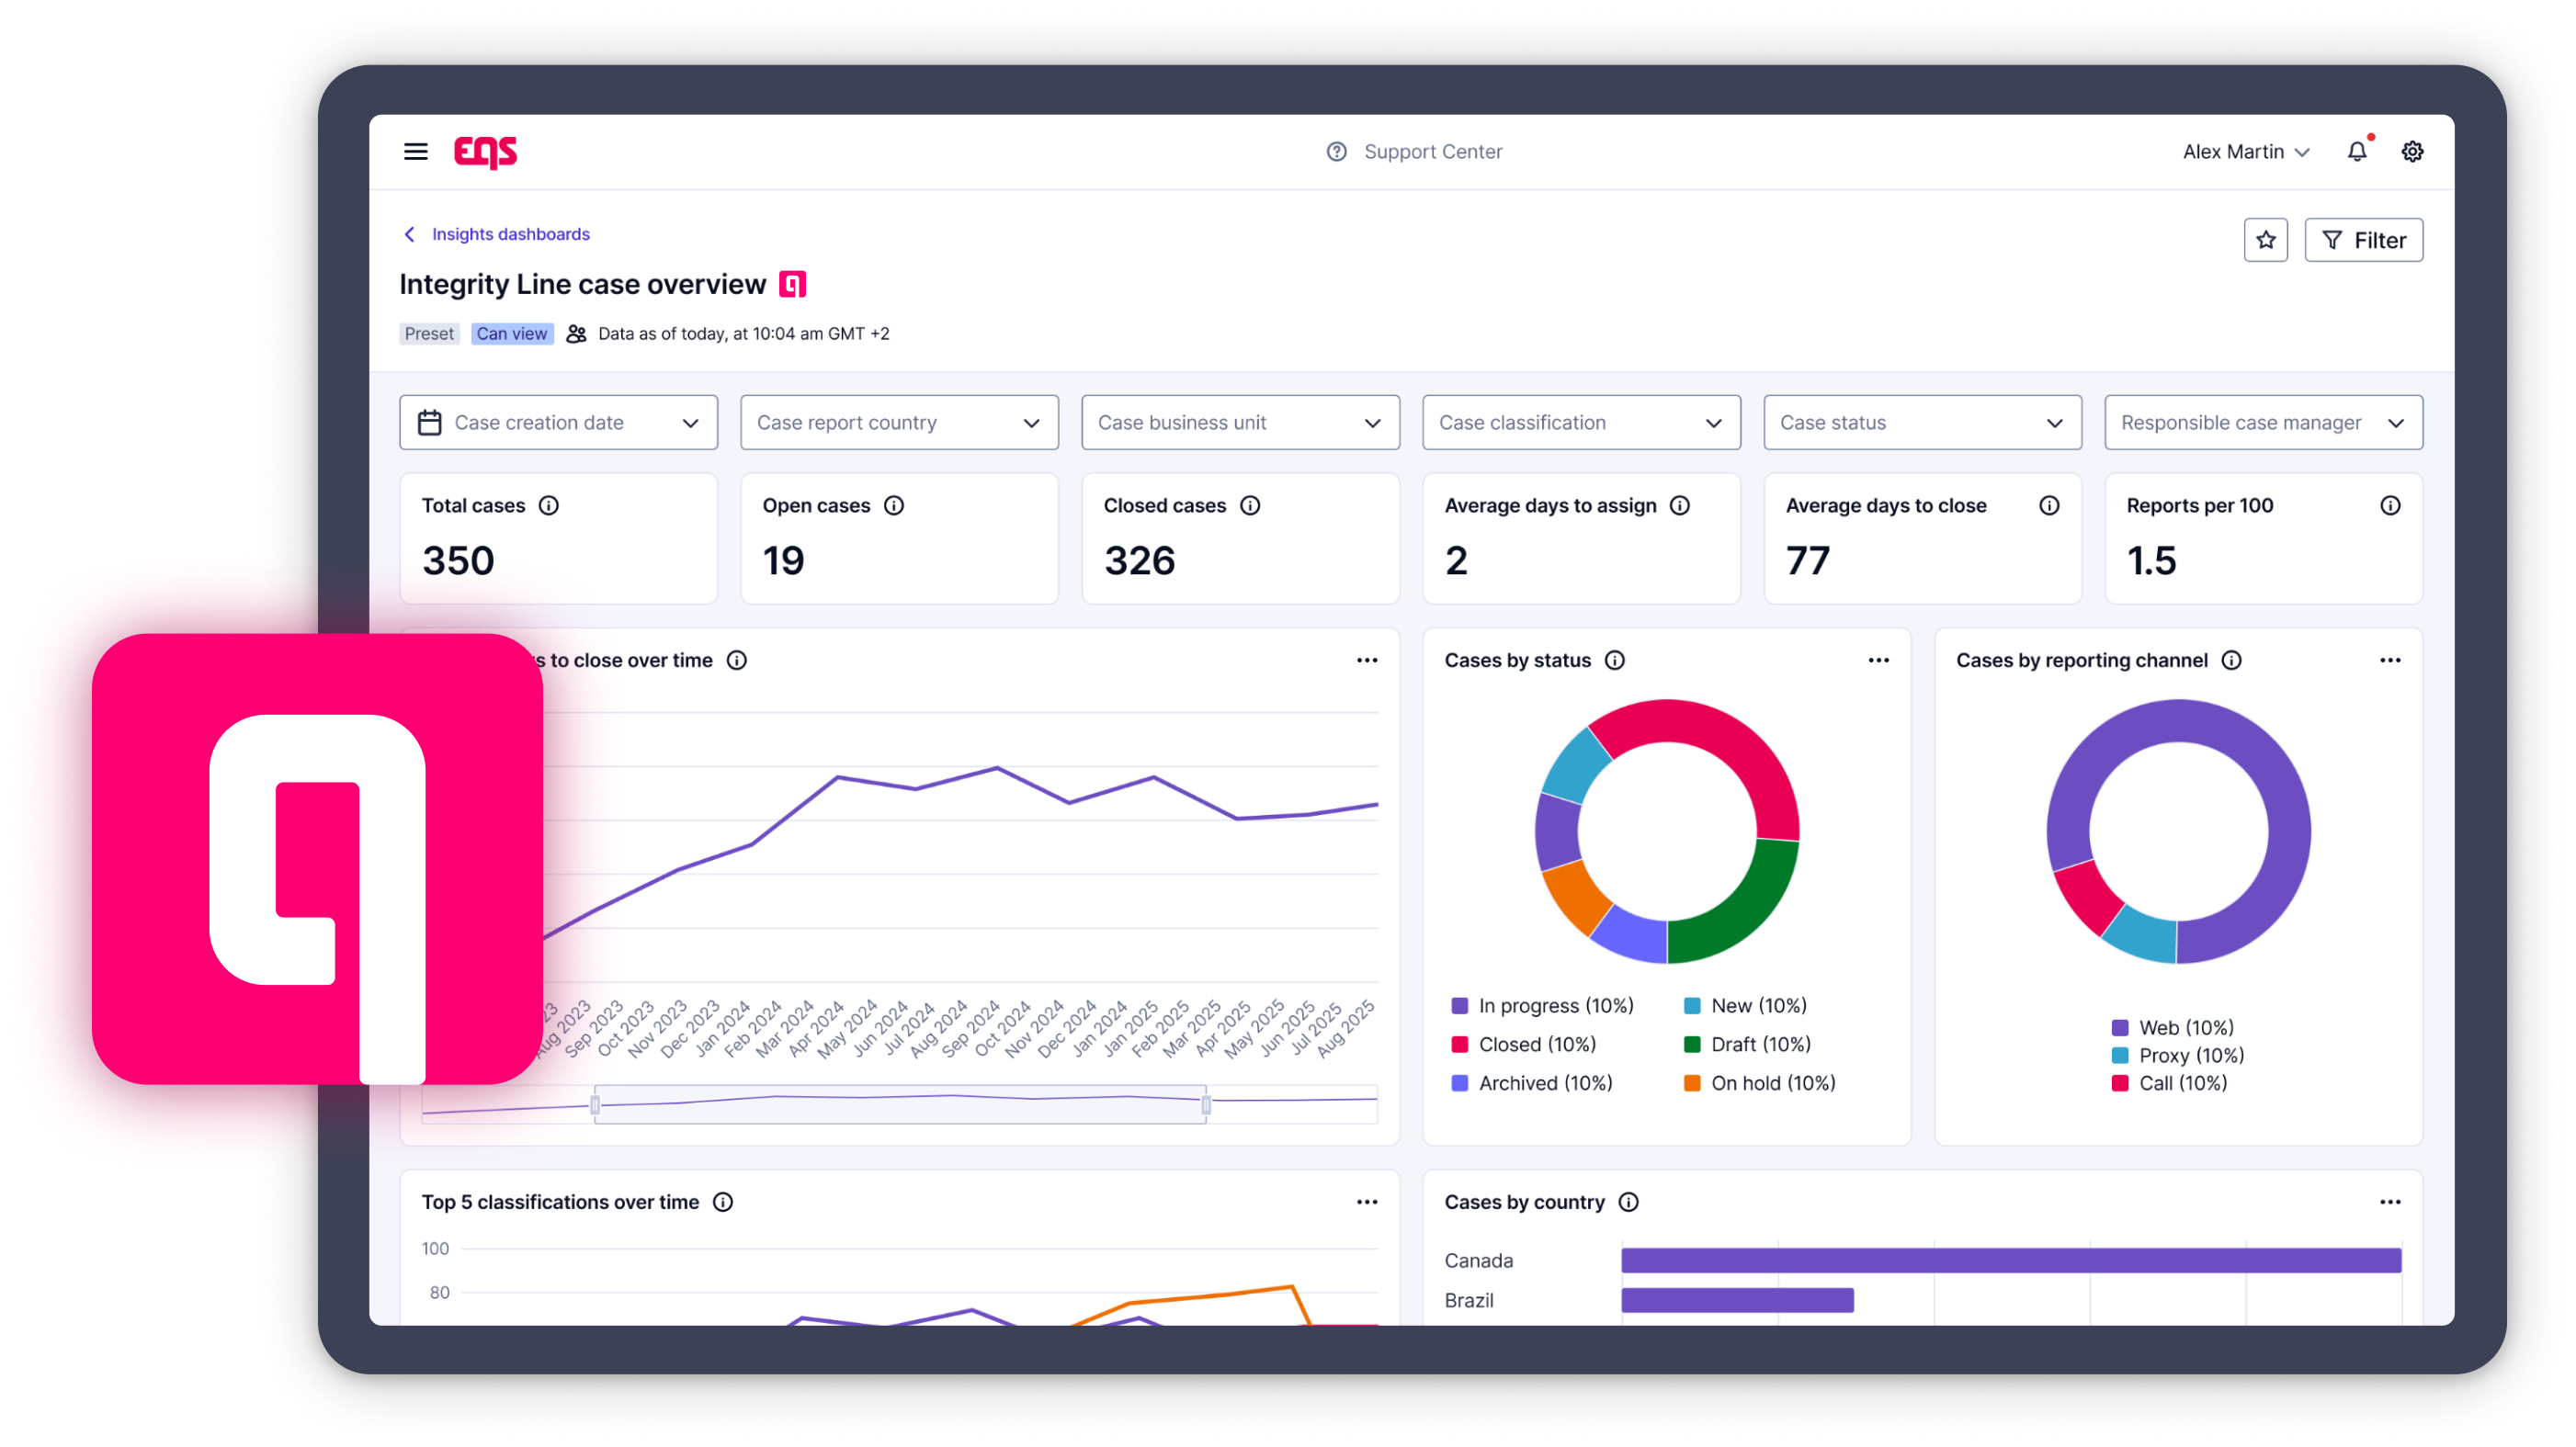Click Reports per 100 info icon

(x=2389, y=505)
